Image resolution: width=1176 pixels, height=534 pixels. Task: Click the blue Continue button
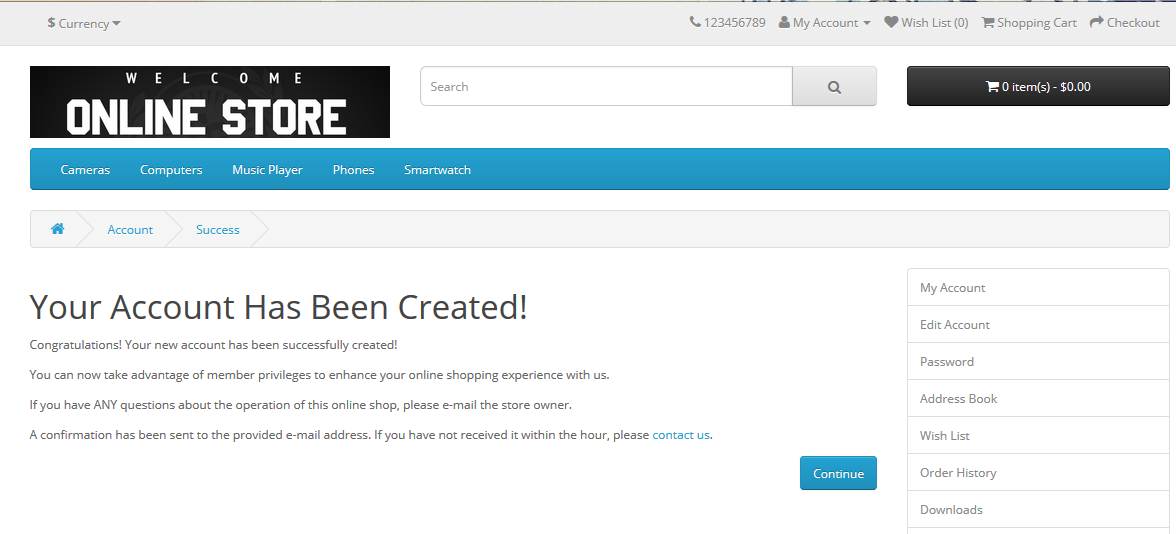pyautogui.click(x=838, y=473)
